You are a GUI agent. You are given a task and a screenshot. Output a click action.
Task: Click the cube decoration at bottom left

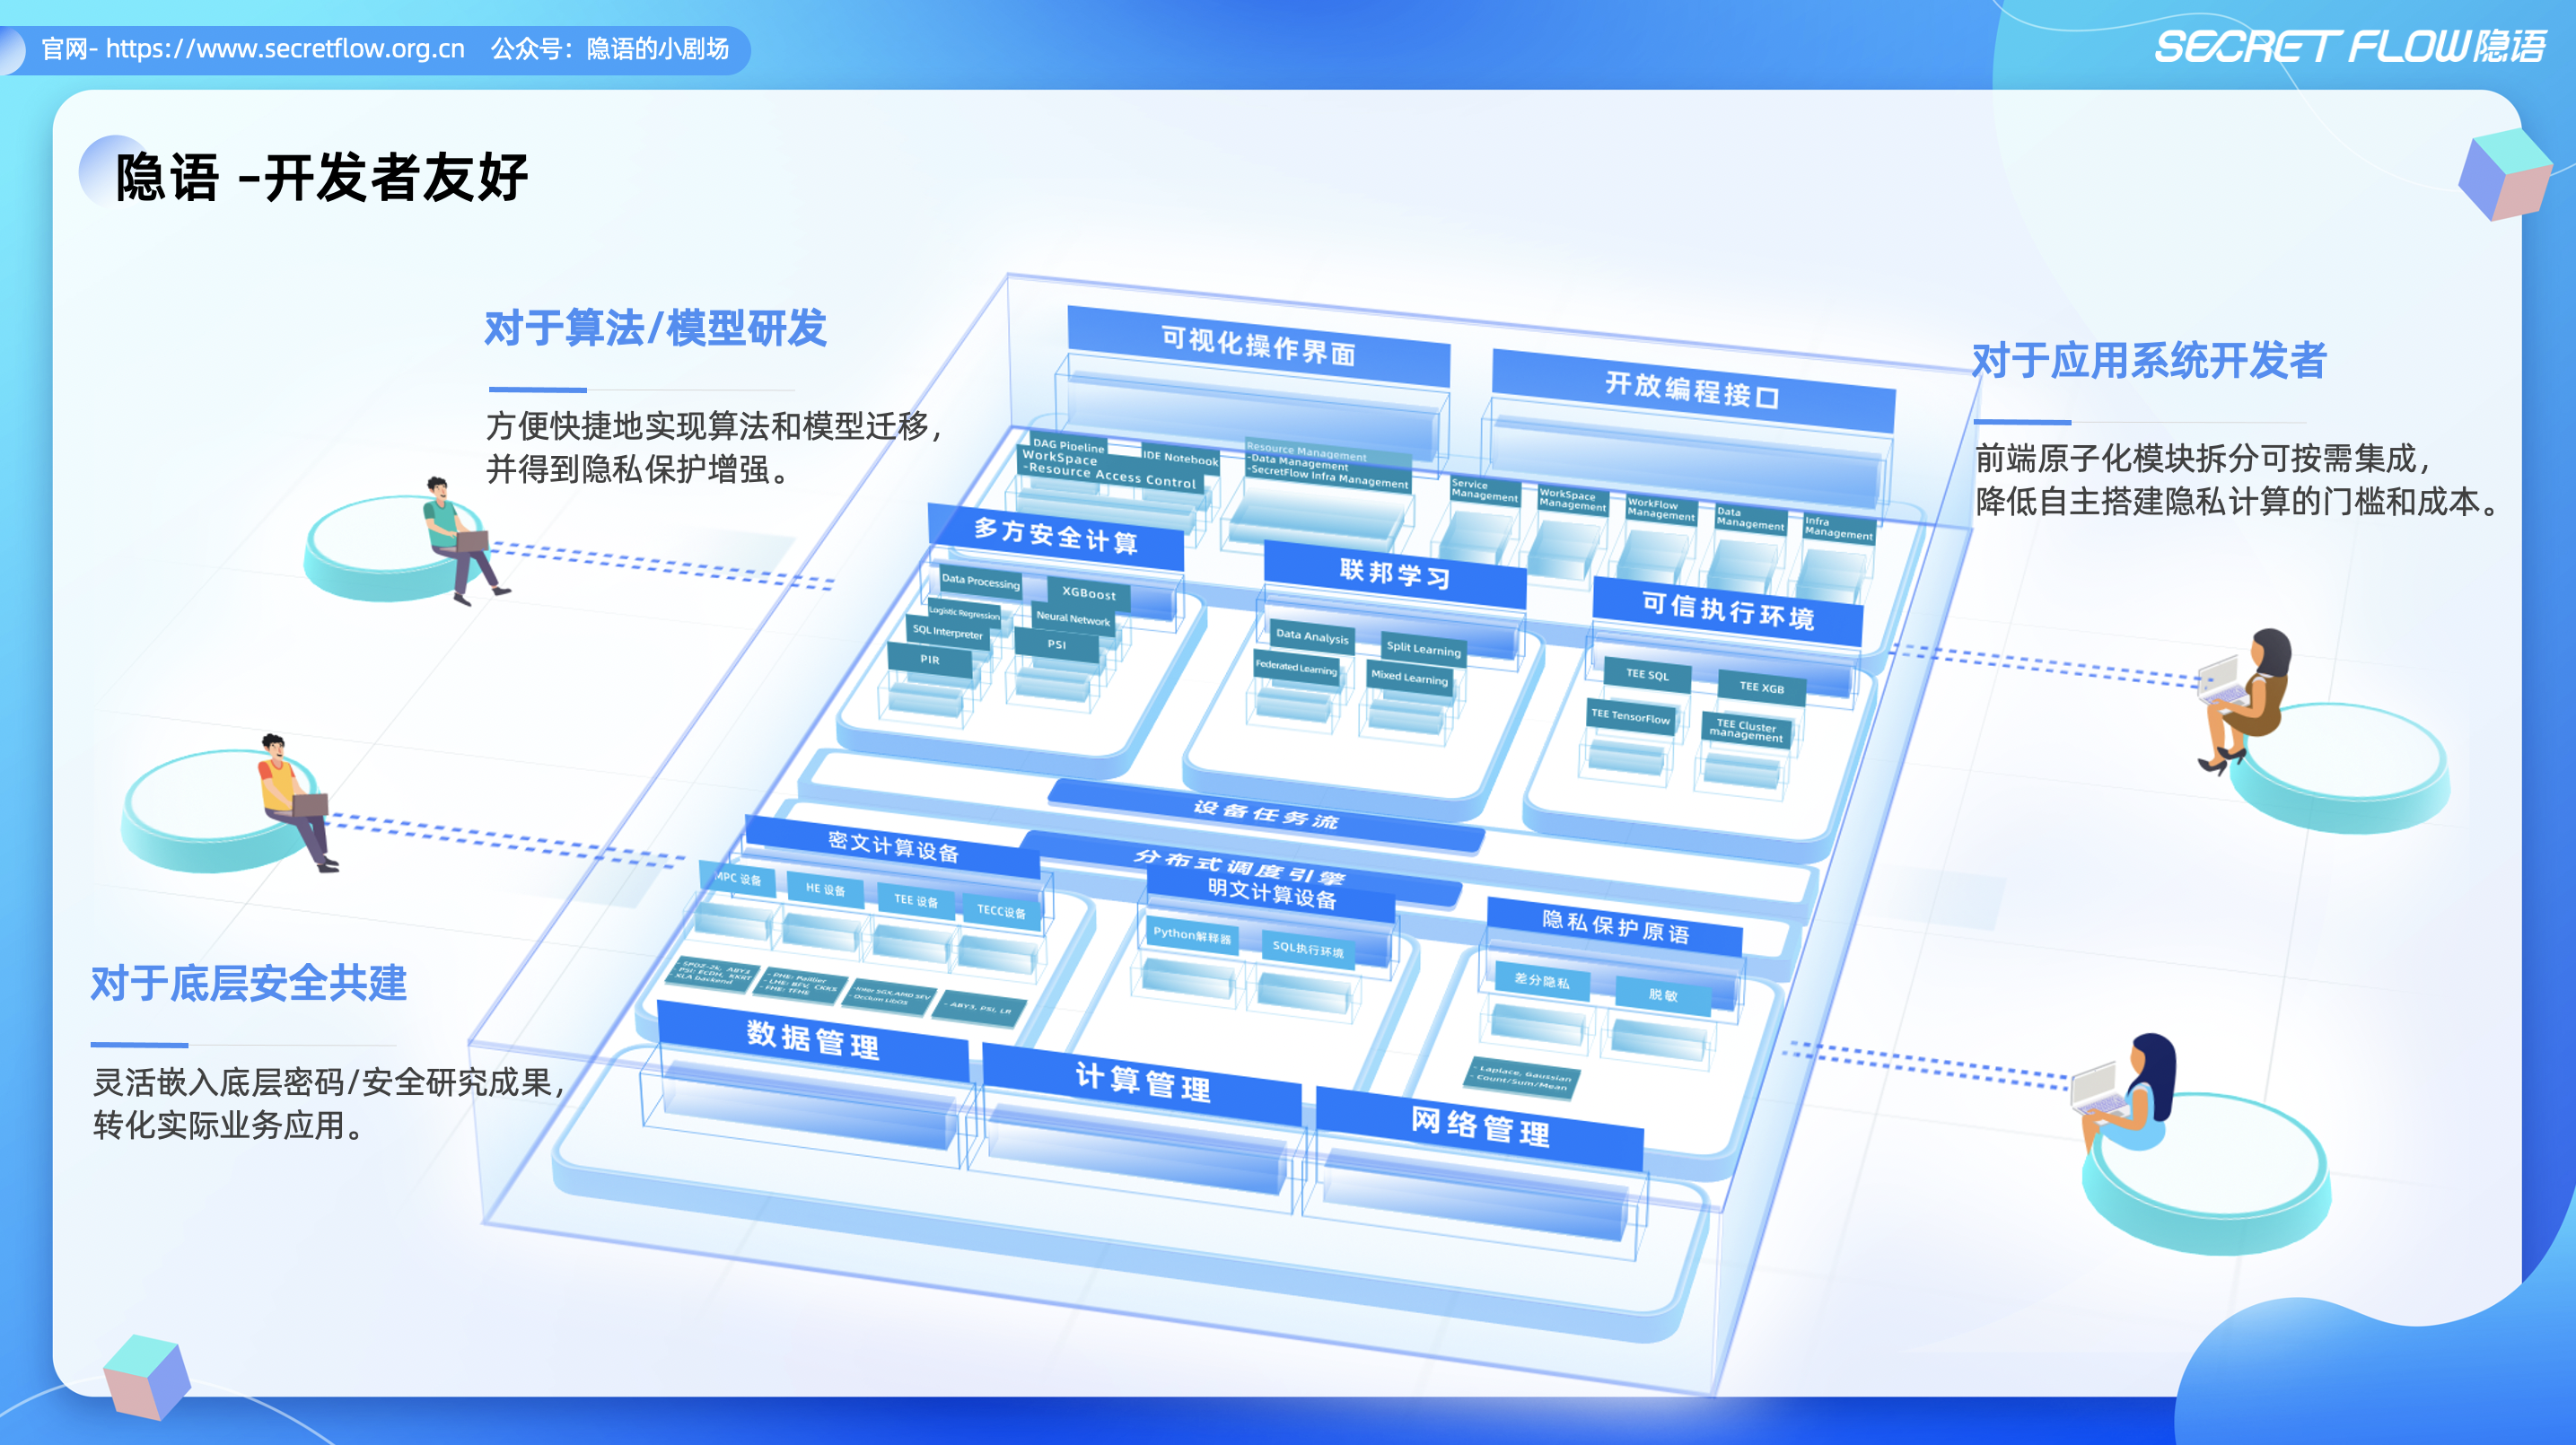[x=148, y=1376]
